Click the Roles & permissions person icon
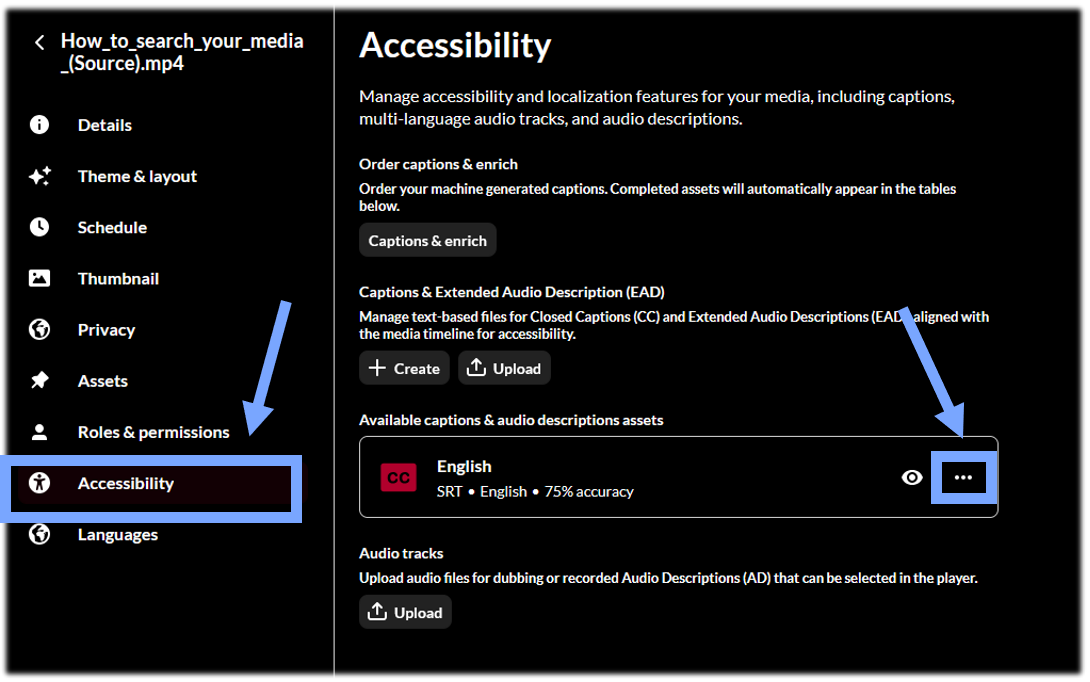Image resolution: width=1090 pixels, height=682 pixels. pos(39,432)
